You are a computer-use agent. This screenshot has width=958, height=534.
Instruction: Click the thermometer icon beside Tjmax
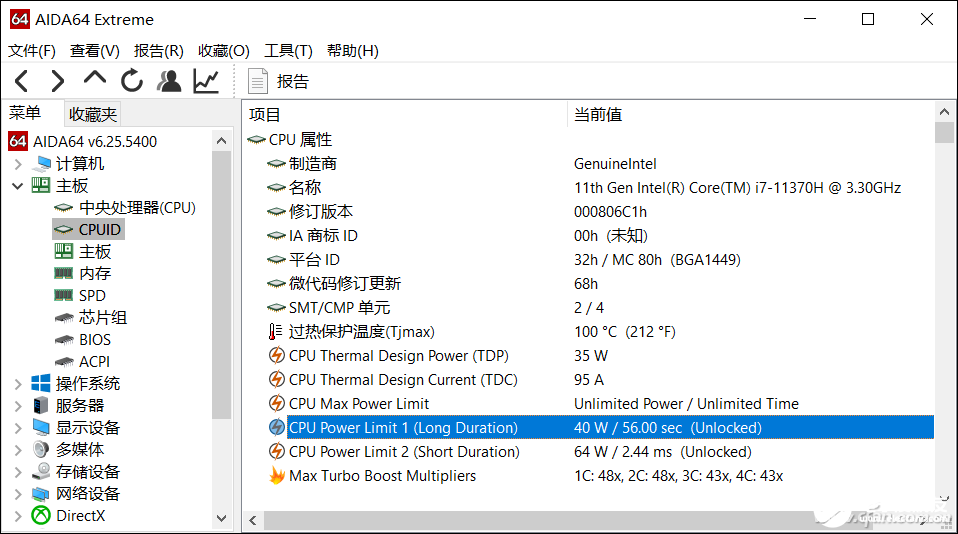(275, 332)
